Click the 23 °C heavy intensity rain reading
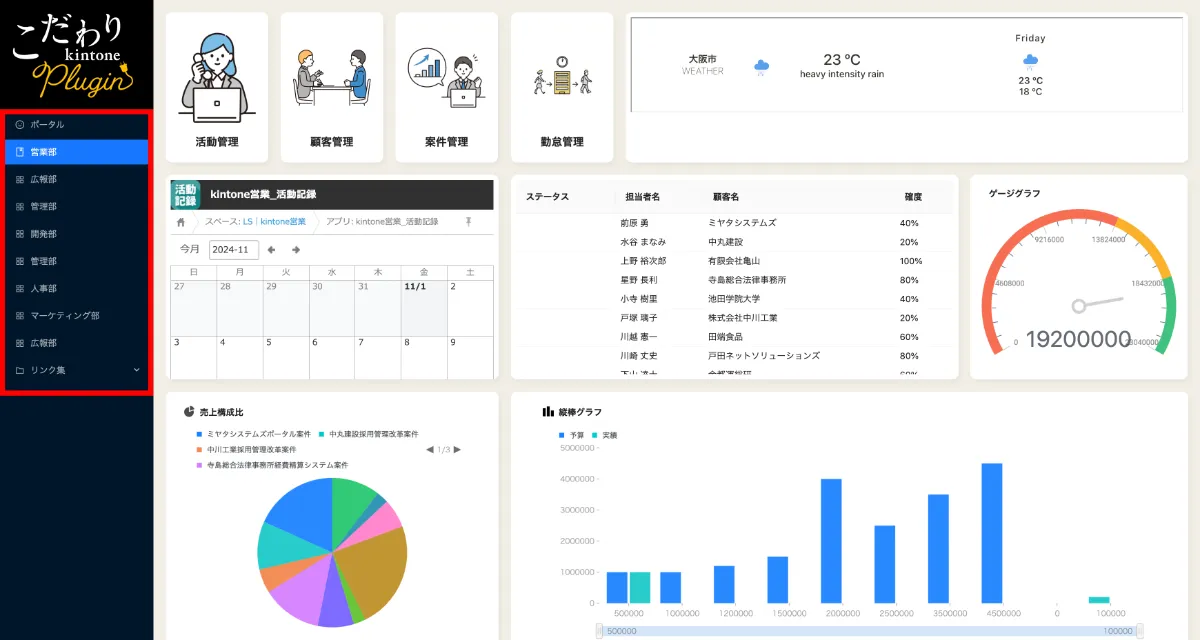 tap(841, 66)
